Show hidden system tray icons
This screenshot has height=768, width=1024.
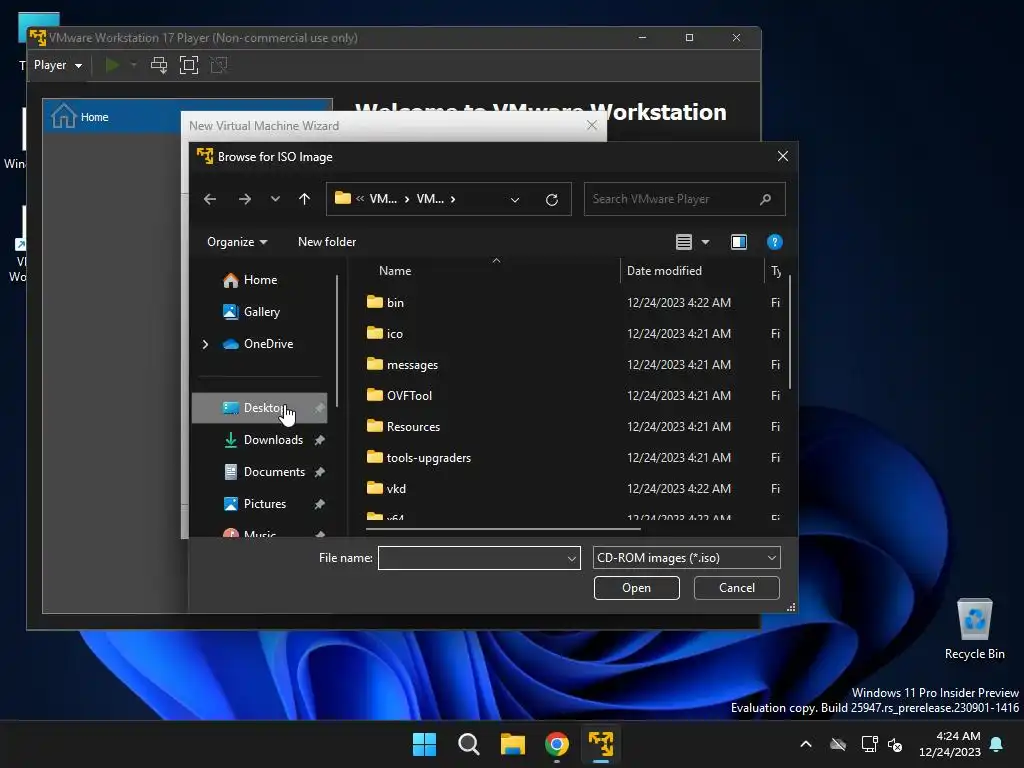click(806, 744)
